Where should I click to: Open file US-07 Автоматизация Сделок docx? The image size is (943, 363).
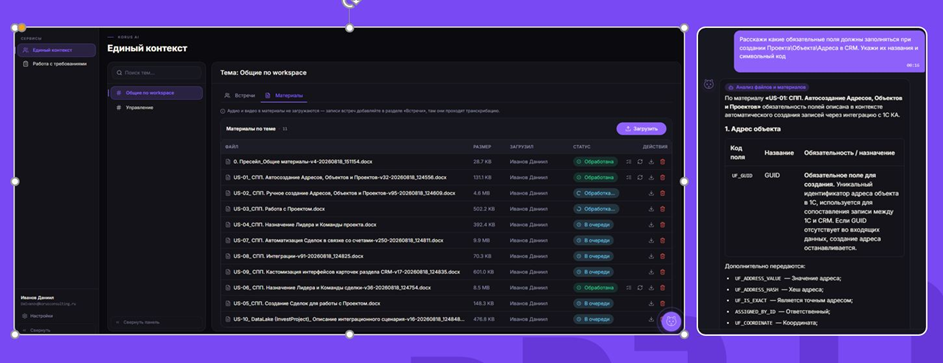point(338,240)
